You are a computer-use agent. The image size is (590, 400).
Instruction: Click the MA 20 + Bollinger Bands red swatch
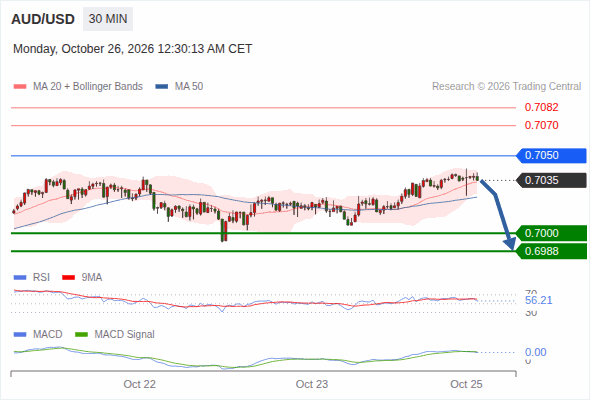(x=20, y=87)
